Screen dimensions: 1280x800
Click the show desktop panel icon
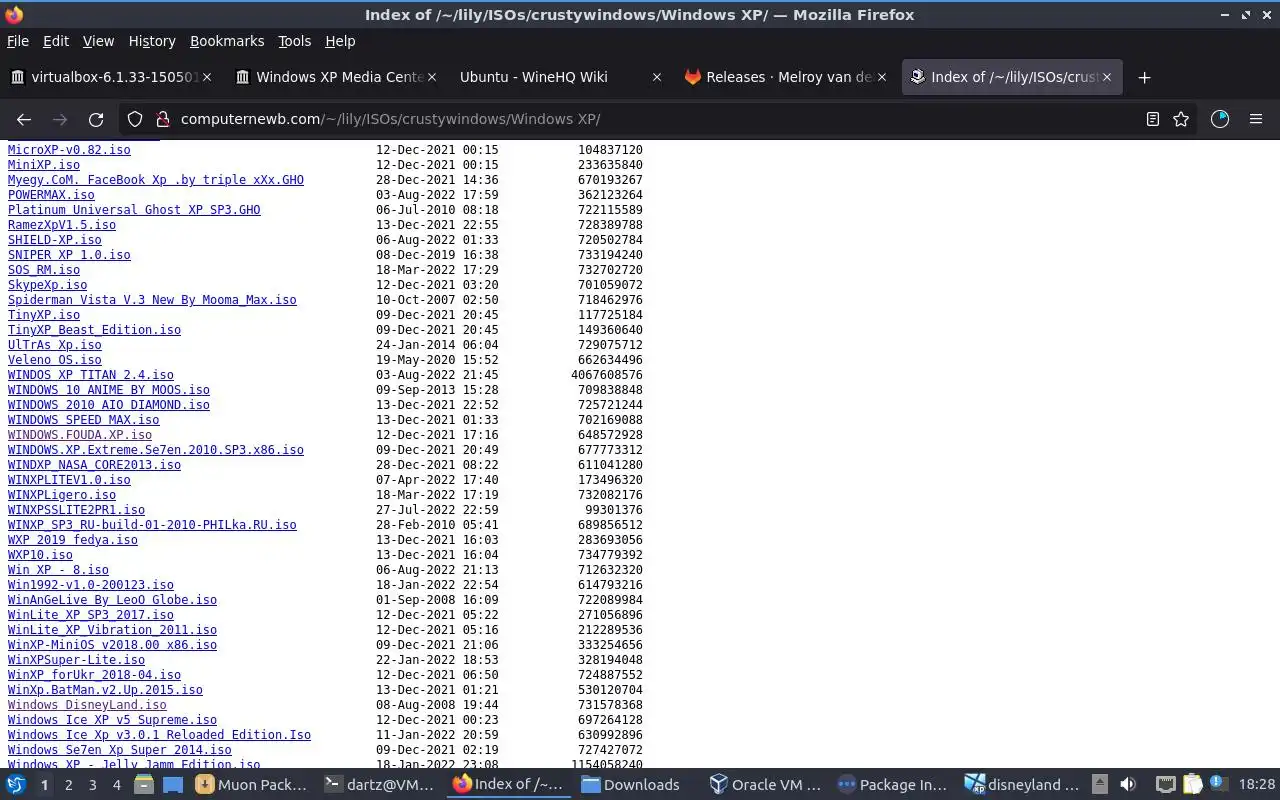click(173, 785)
